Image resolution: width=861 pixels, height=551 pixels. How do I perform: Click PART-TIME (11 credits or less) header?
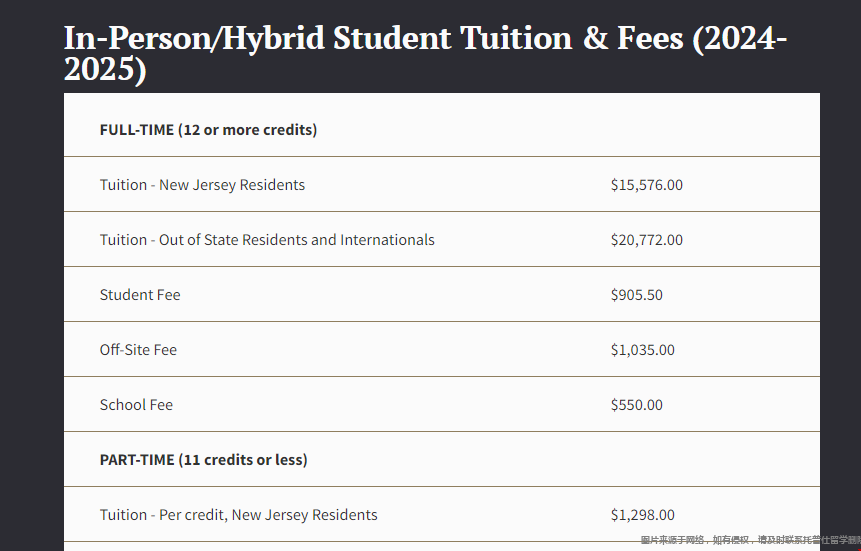tap(203, 460)
